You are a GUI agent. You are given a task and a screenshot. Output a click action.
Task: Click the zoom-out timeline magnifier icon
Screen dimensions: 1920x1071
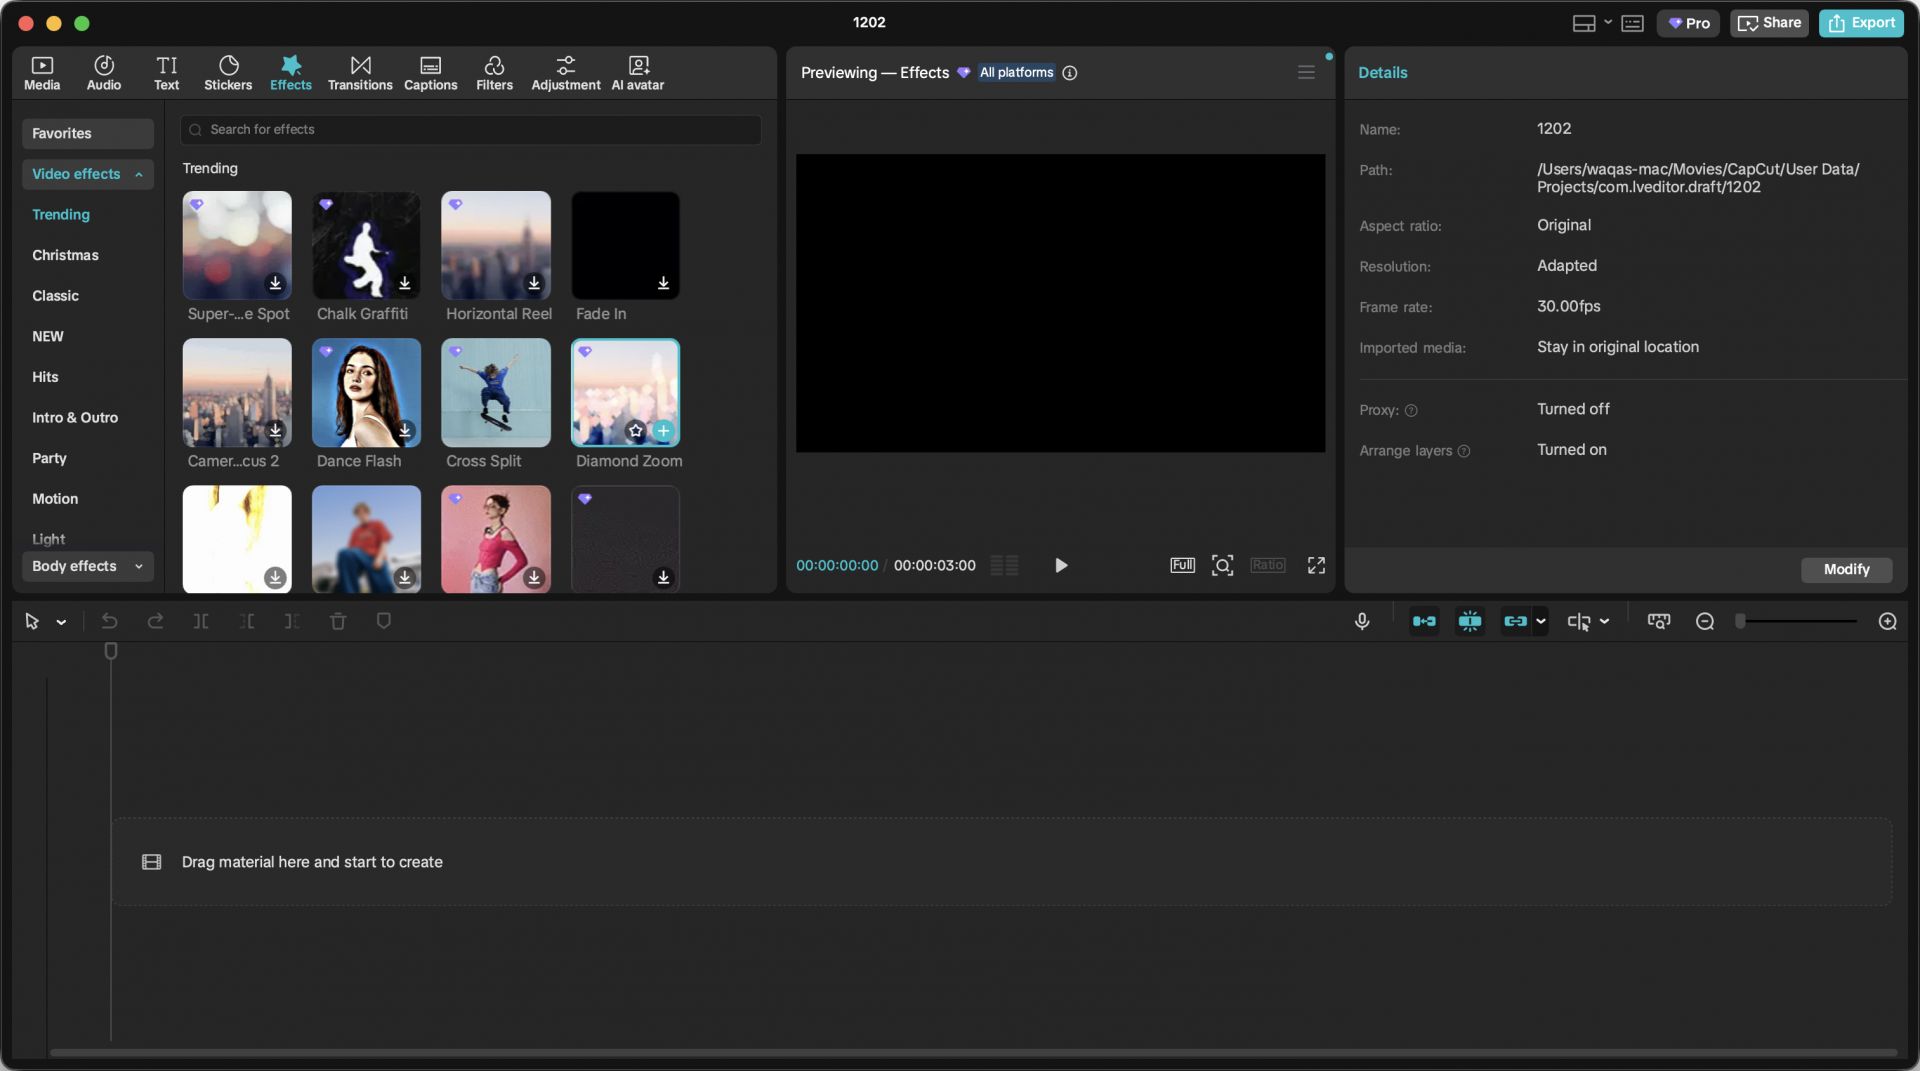click(x=1705, y=621)
